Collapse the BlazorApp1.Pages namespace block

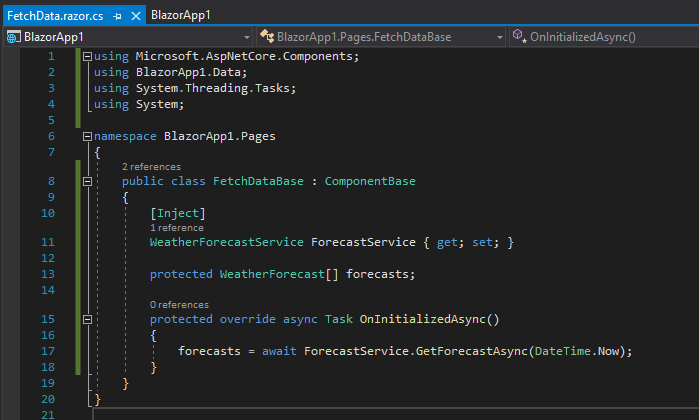click(x=87, y=135)
